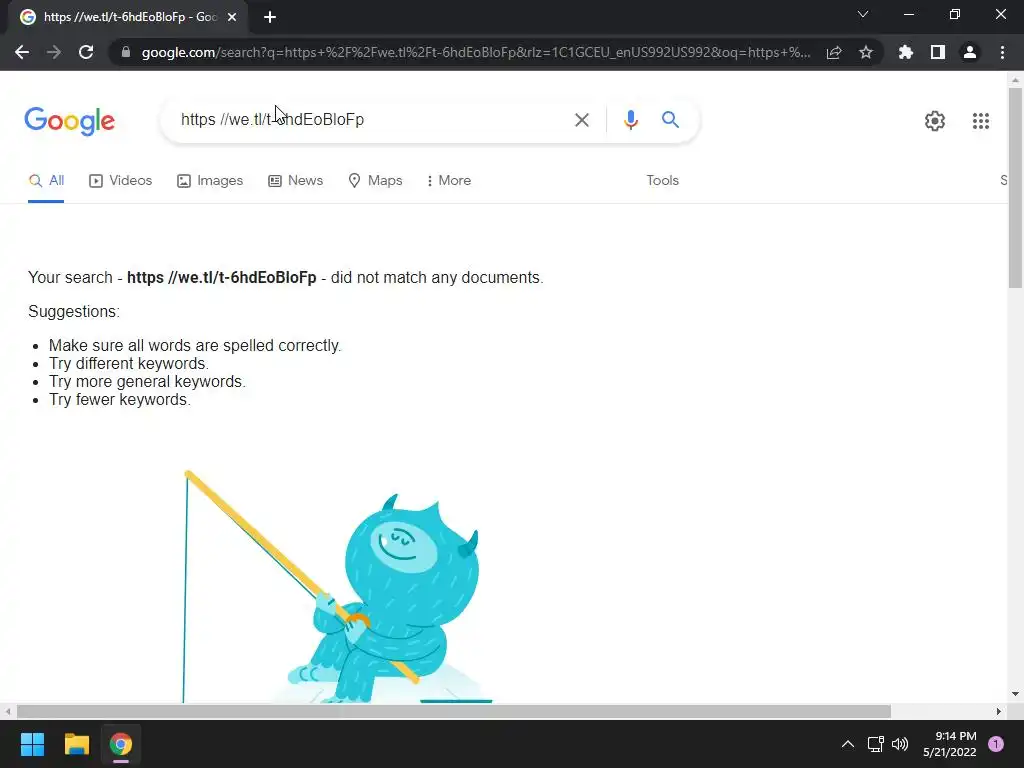Open File Explorer from taskbar

click(x=76, y=744)
